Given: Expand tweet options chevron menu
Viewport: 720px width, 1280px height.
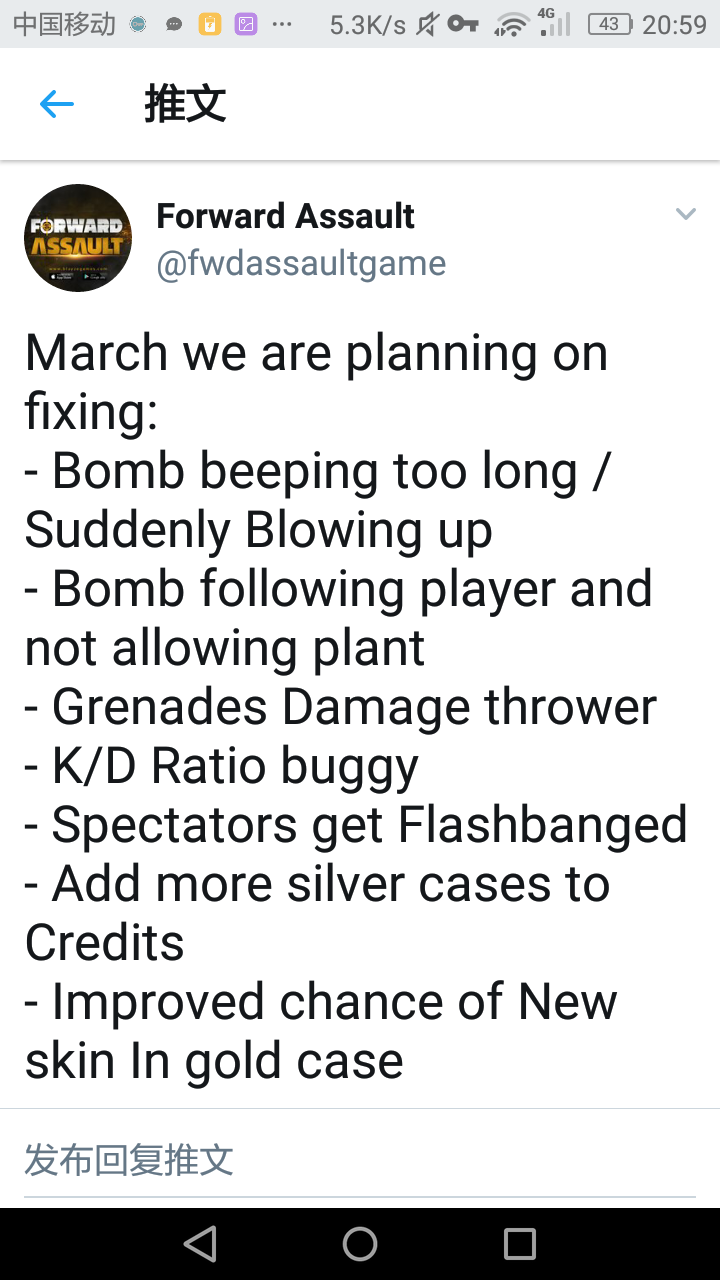Looking at the screenshot, I should 685,214.
